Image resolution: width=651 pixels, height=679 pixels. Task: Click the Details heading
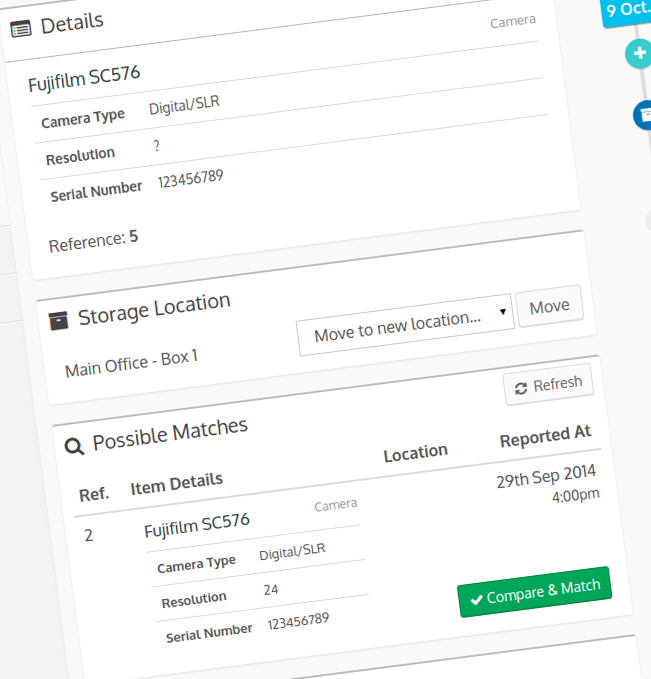[x=72, y=23]
